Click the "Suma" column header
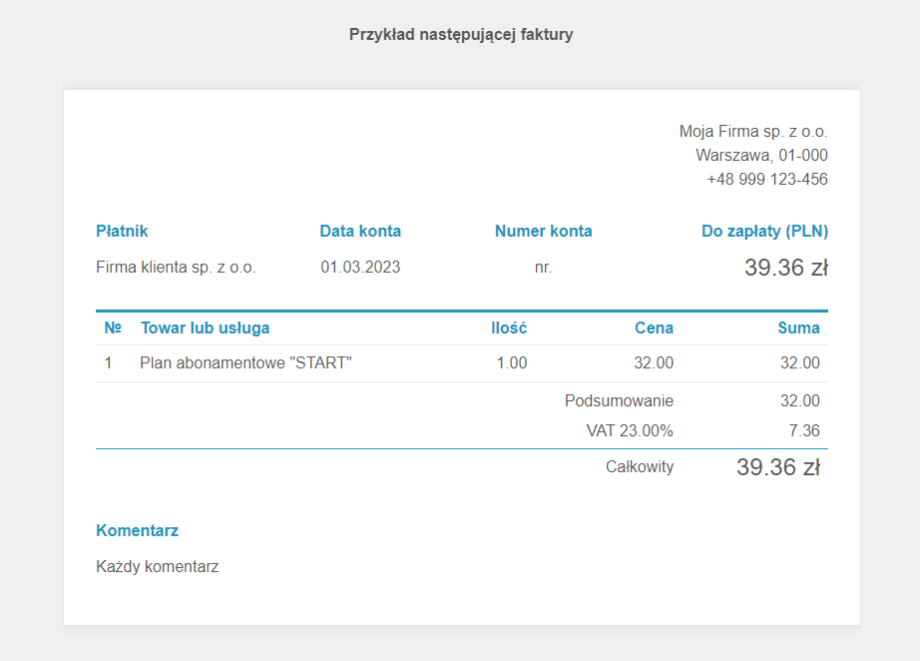The image size is (920, 661). pos(798,328)
